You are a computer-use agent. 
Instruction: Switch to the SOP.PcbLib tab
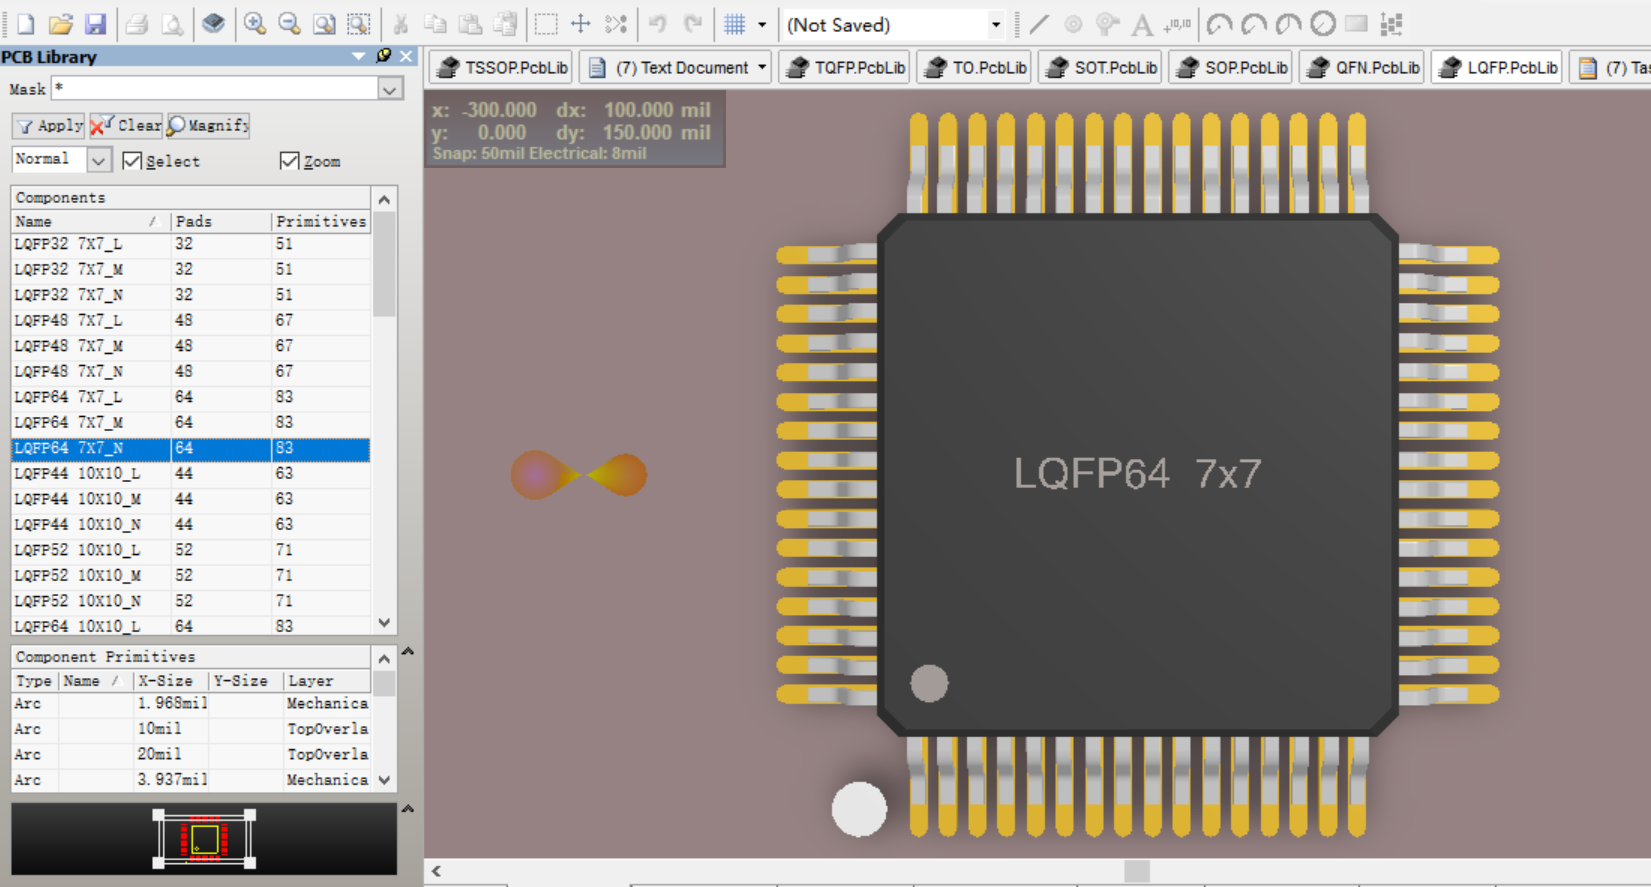pyautogui.click(x=1231, y=67)
